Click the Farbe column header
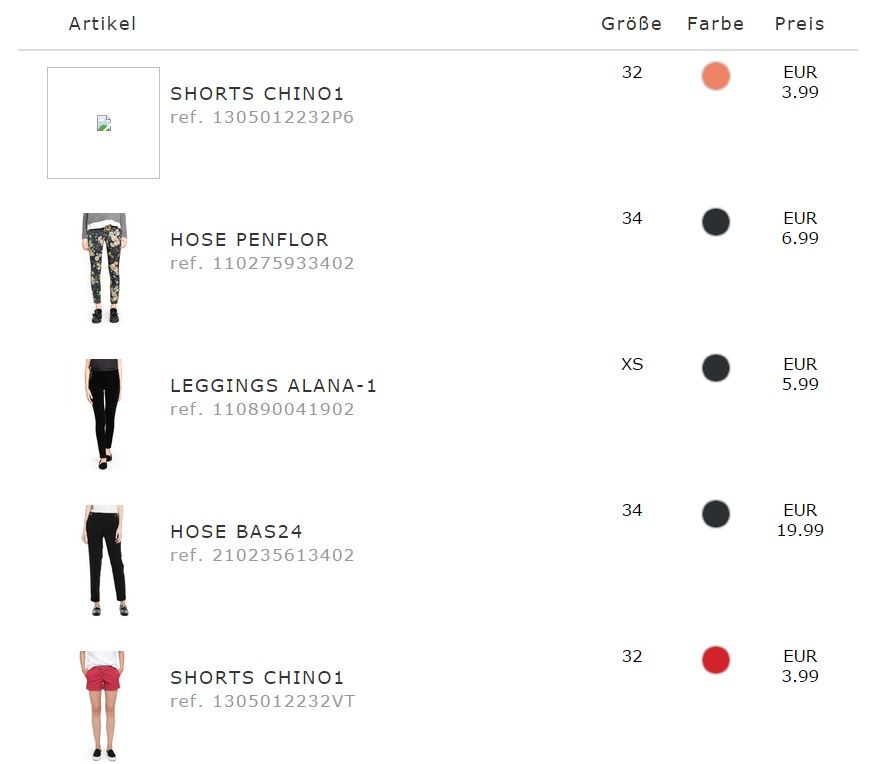 click(715, 24)
